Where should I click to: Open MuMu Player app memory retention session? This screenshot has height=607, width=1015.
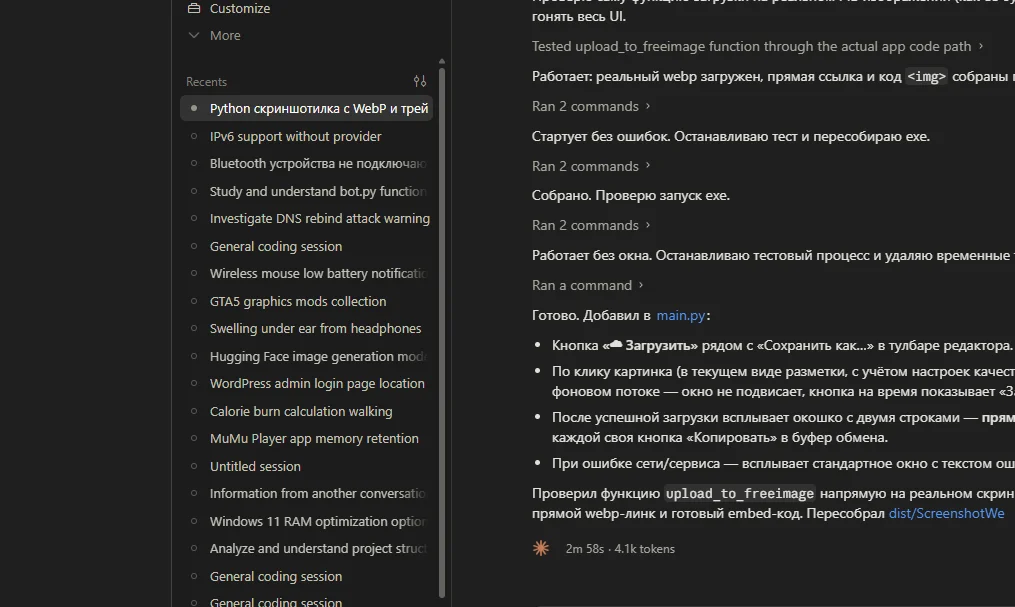click(x=306, y=438)
